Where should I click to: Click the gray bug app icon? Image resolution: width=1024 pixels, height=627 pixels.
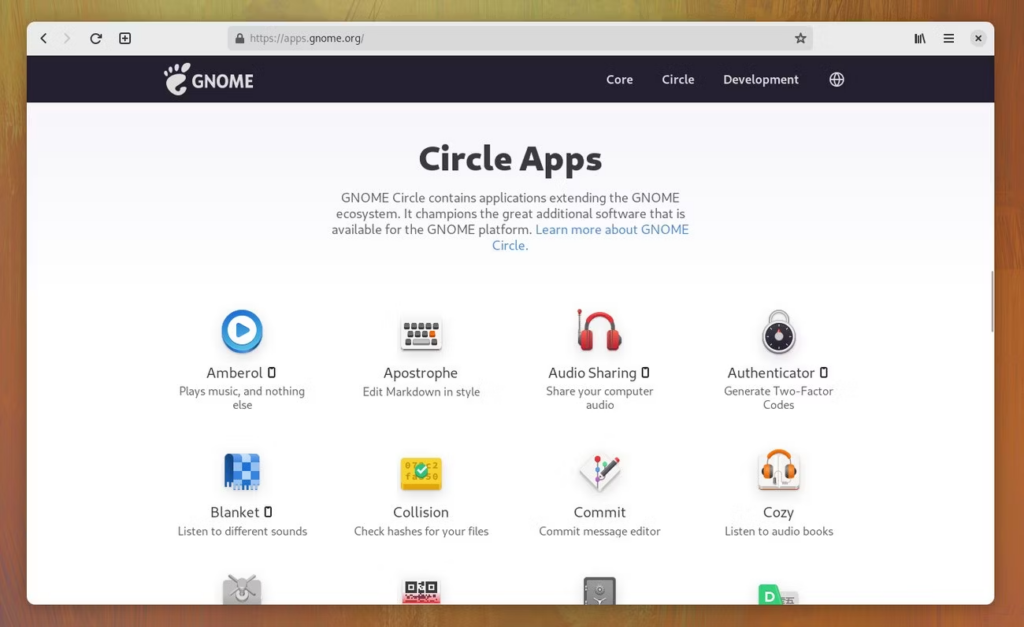click(242, 589)
